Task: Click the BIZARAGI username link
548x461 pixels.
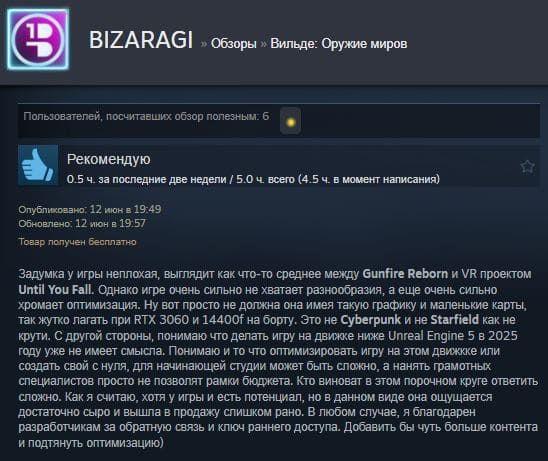Action: 141,40
